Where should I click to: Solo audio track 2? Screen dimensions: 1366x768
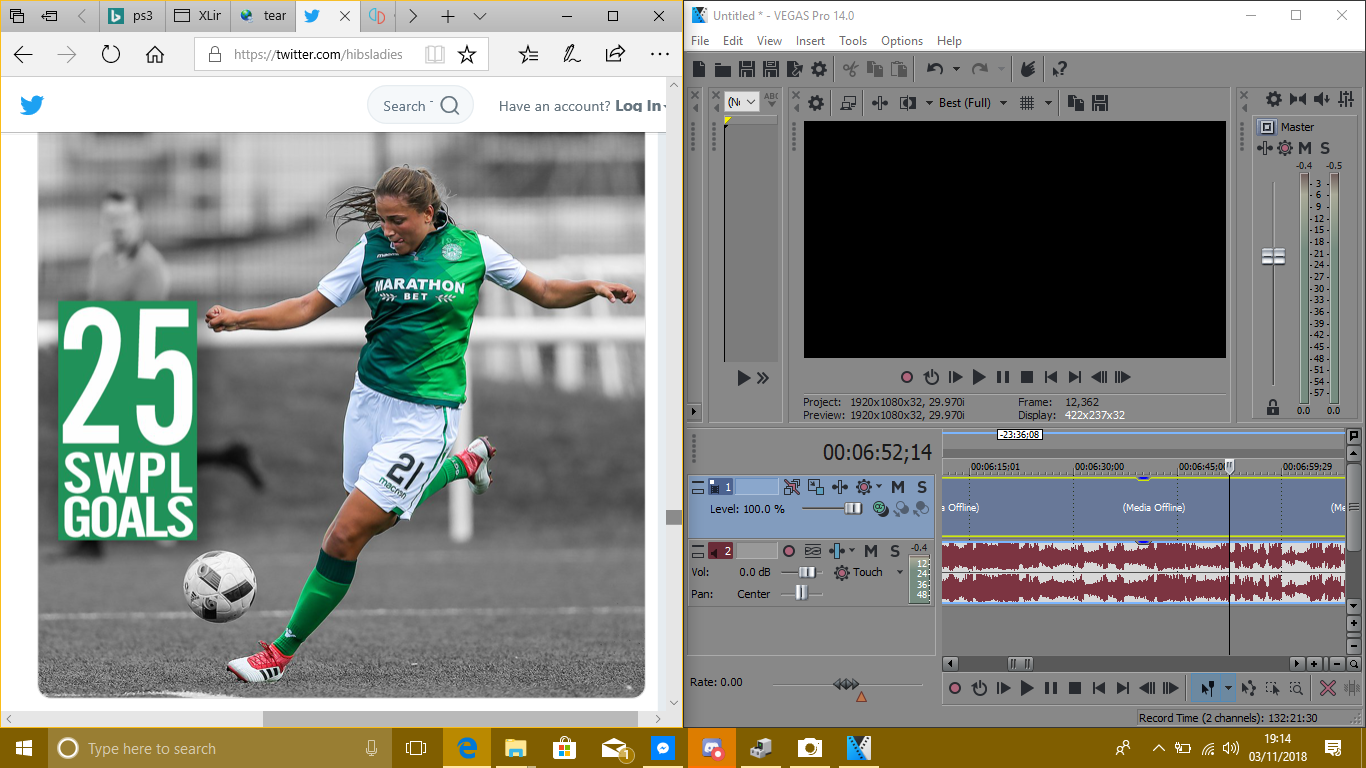[895, 551]
